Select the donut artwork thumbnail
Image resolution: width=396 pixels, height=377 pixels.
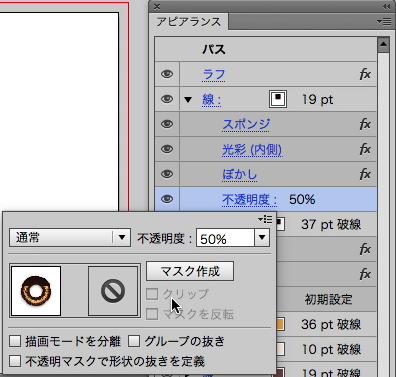[x=36, y=291]
